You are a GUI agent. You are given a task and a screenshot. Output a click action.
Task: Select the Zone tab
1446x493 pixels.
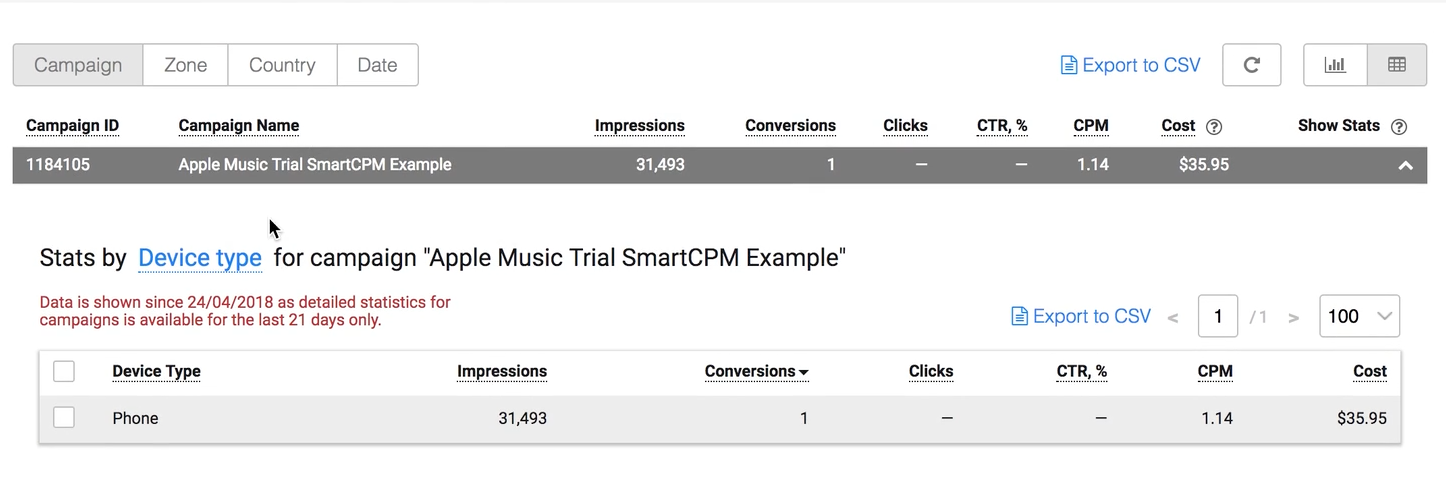click(x=185, y=65)
